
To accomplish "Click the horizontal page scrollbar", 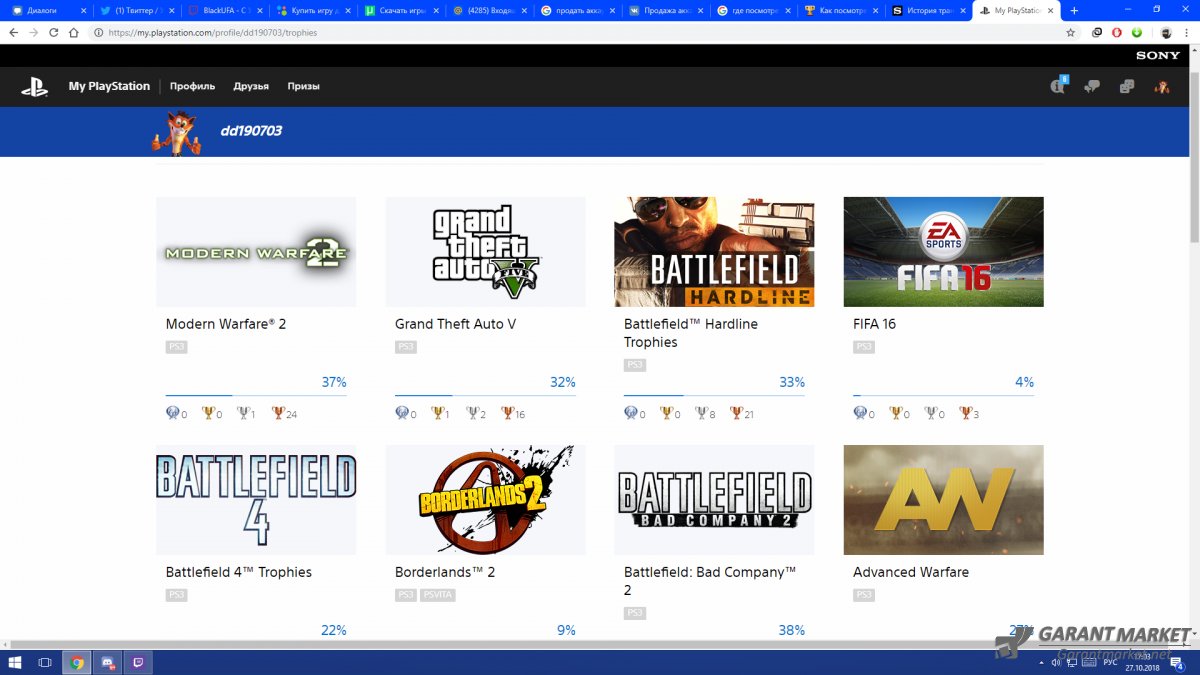I will click(x=590, y=645).
